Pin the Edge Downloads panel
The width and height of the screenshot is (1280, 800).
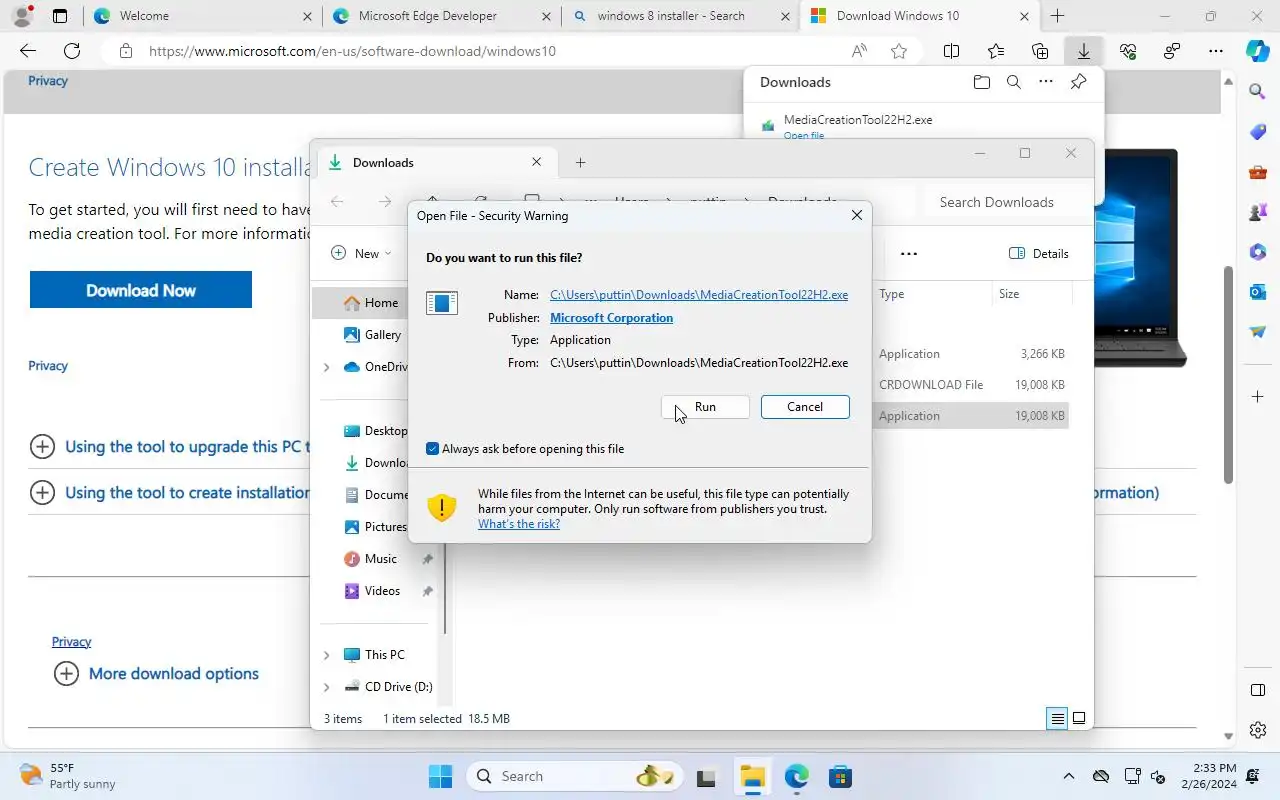tap(1078, 82)
